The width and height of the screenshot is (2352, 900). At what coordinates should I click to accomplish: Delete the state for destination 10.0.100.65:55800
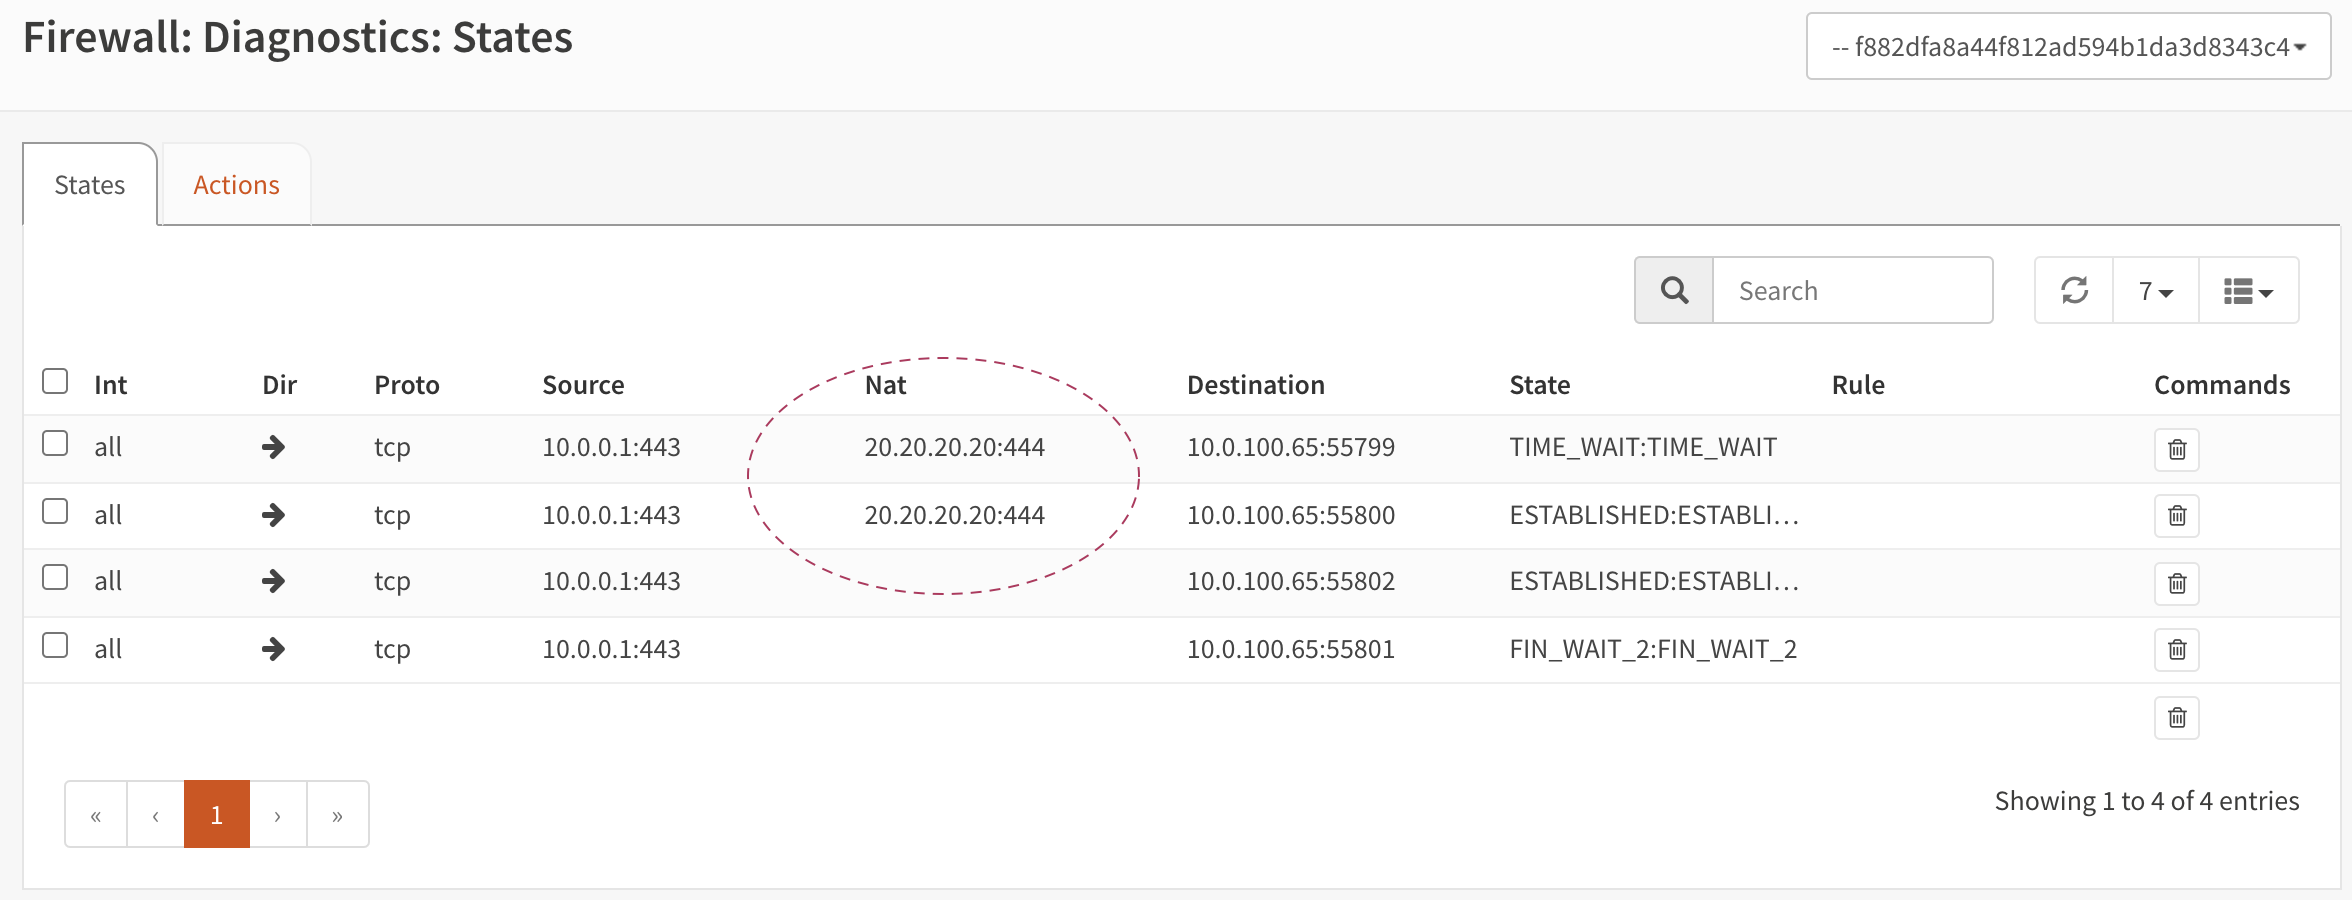click(2176, 516)
